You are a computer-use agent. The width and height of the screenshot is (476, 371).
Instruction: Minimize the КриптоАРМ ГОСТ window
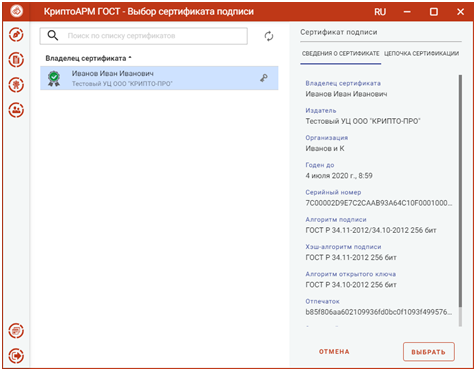pos(407,12)
